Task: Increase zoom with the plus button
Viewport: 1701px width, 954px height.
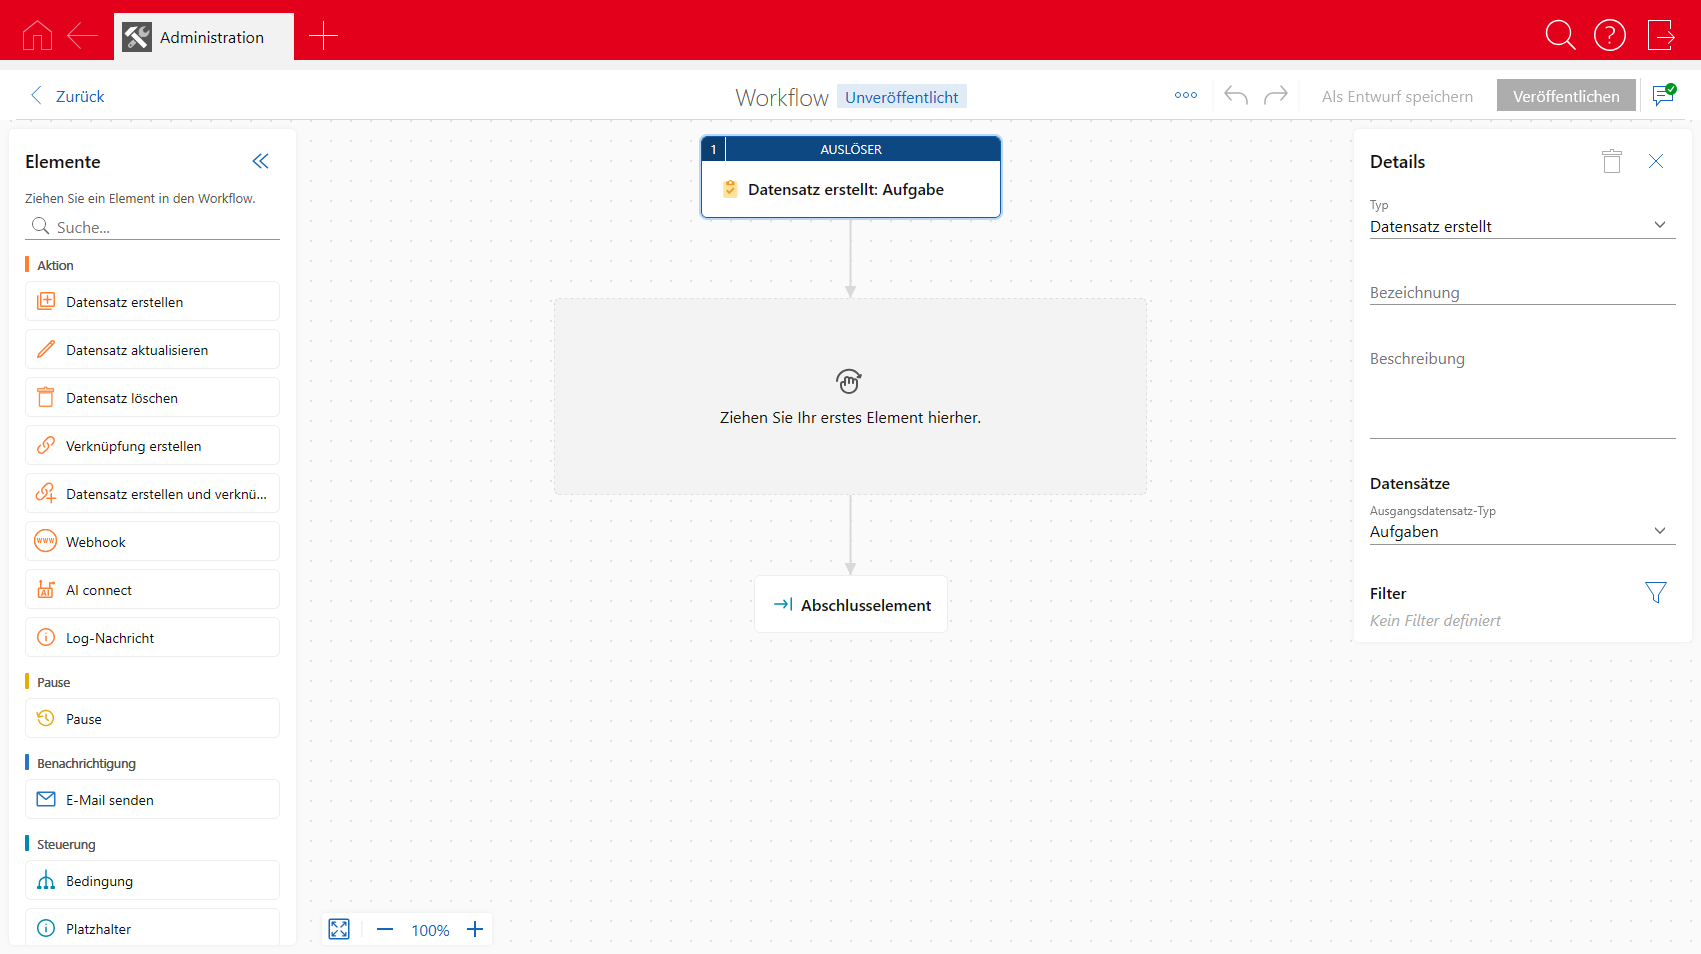Action: coord(475,929)
